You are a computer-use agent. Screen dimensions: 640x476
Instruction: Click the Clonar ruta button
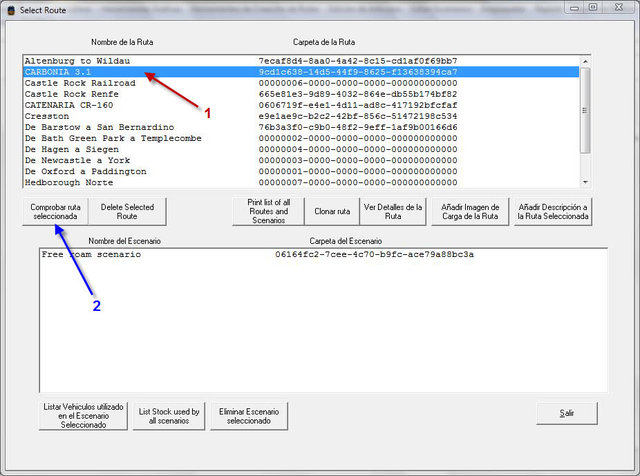tap(330, 211)
